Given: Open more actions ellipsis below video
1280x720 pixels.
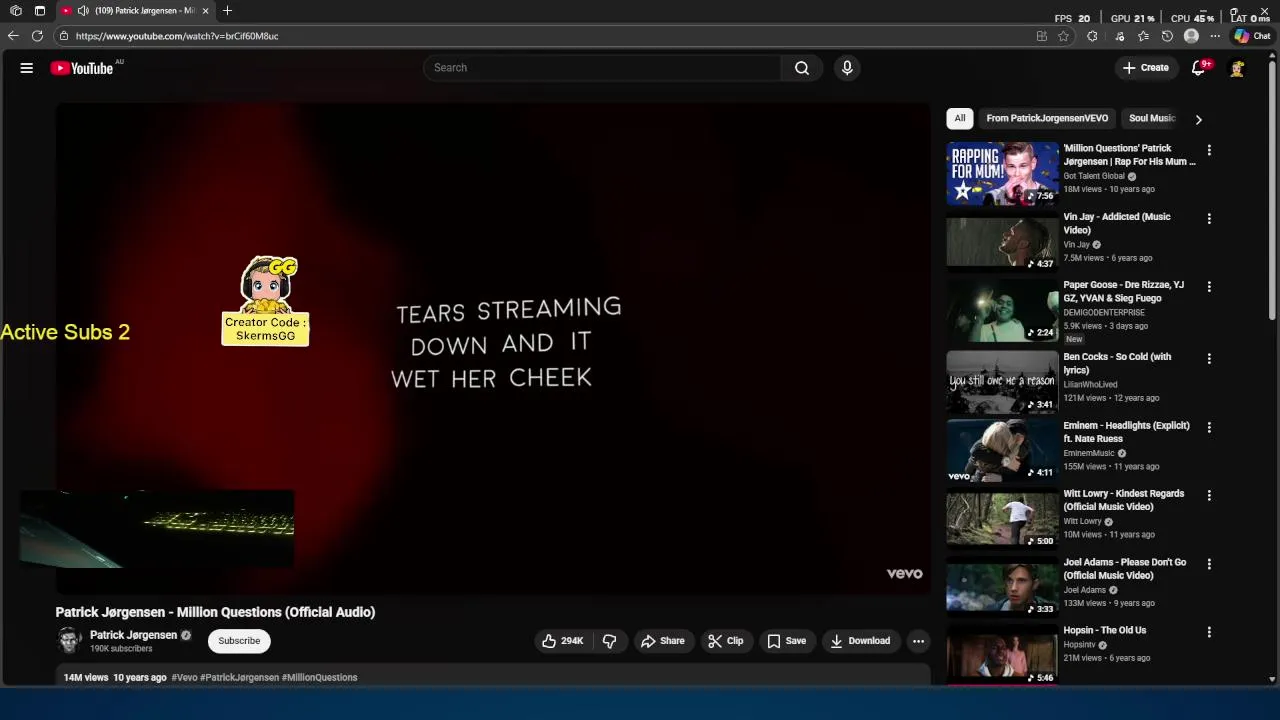Looking at the screenshot, I should [918, 641].
